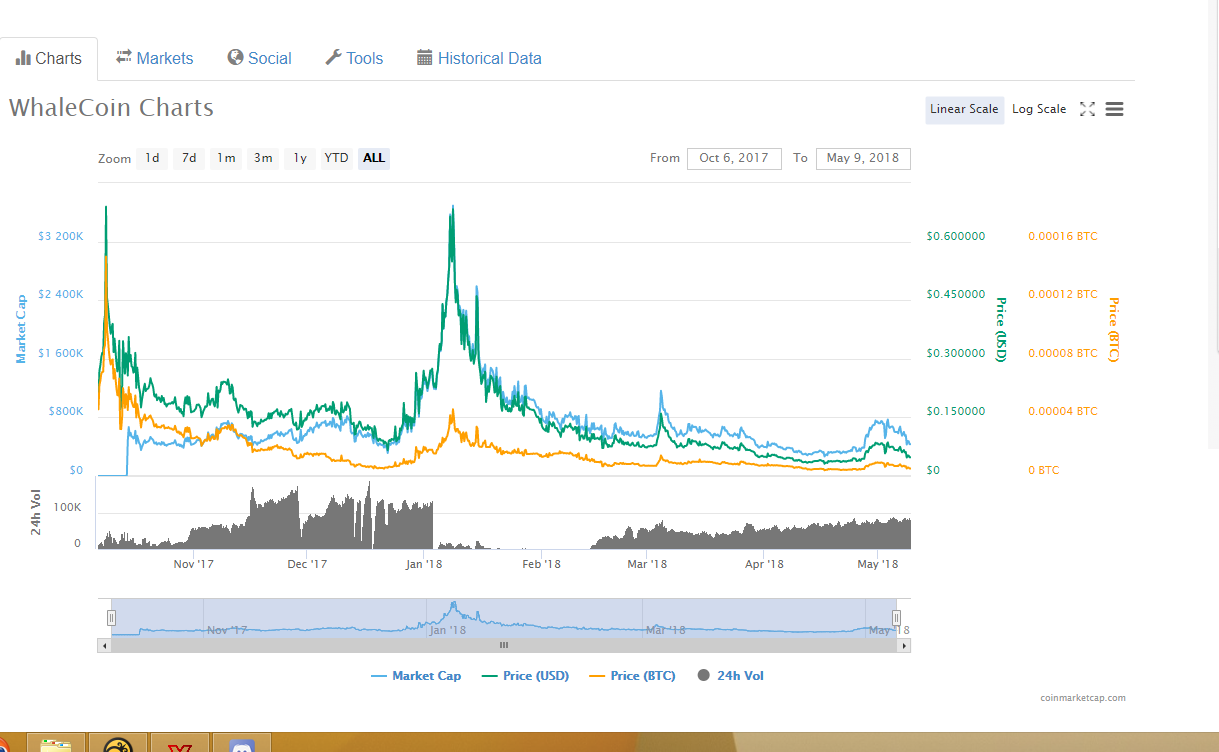Toggle chart fullscreen icon
This screenshot has height=752, width=1219.
(x=1088, y=109)
